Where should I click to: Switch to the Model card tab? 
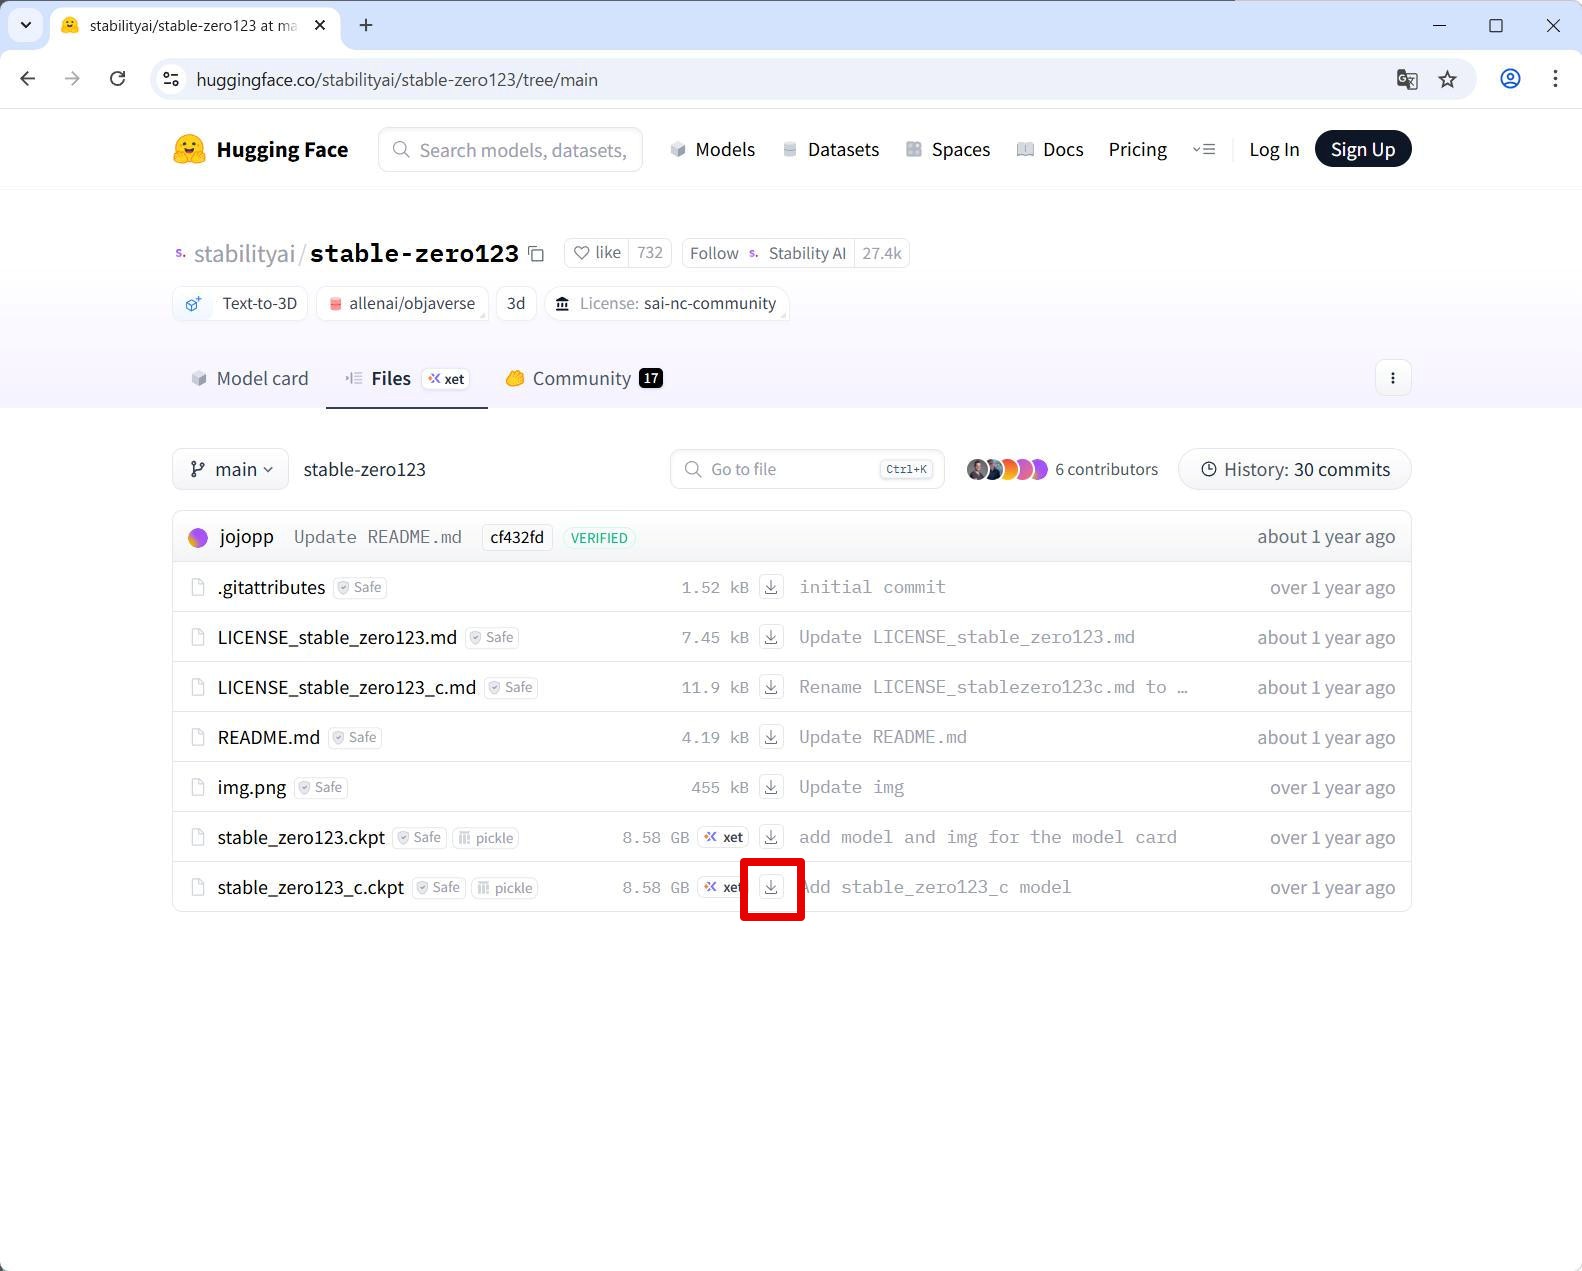250,378
